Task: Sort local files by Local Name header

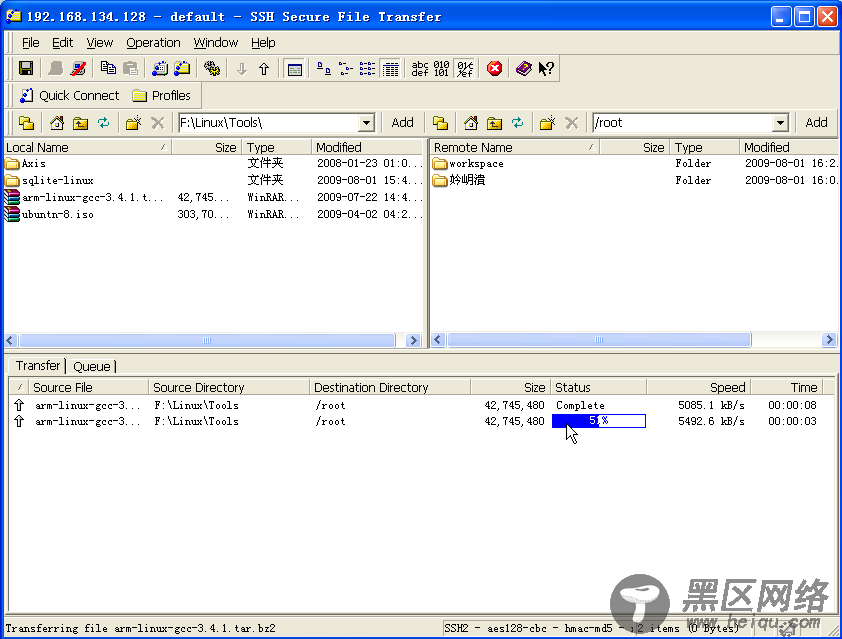Action: coord(88,147)
